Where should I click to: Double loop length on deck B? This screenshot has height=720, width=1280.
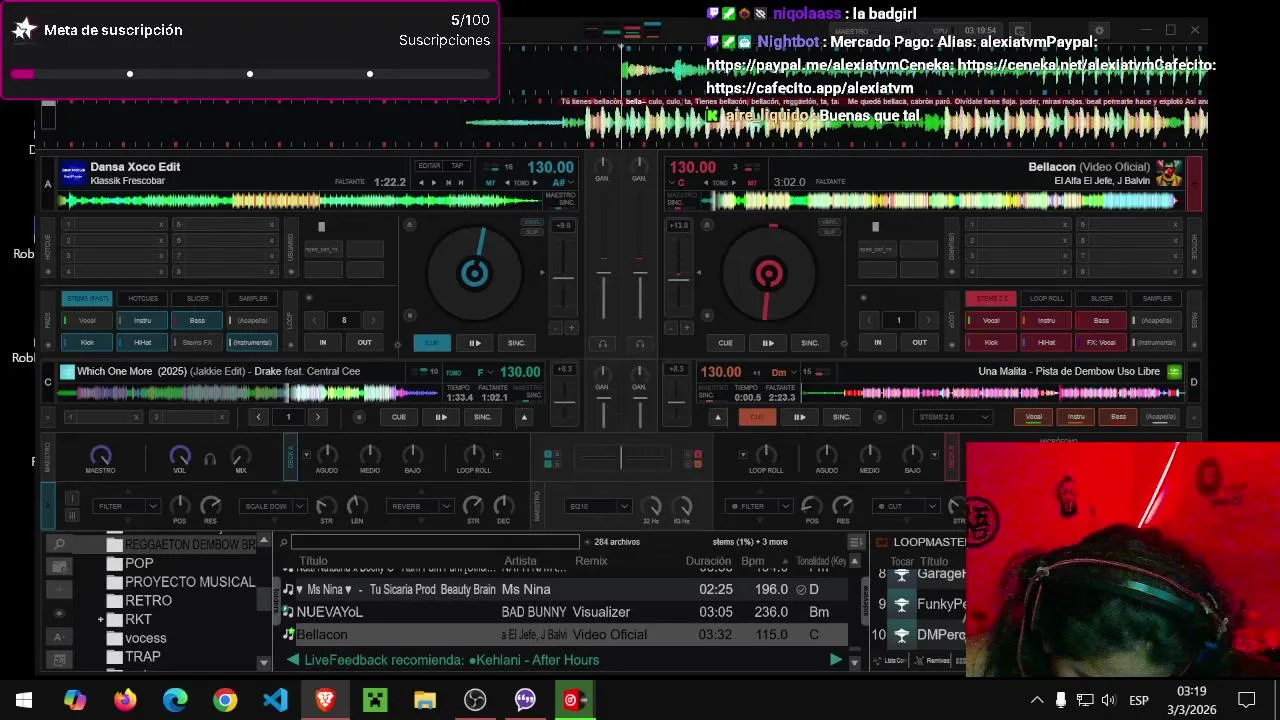(x=927, y=320)
